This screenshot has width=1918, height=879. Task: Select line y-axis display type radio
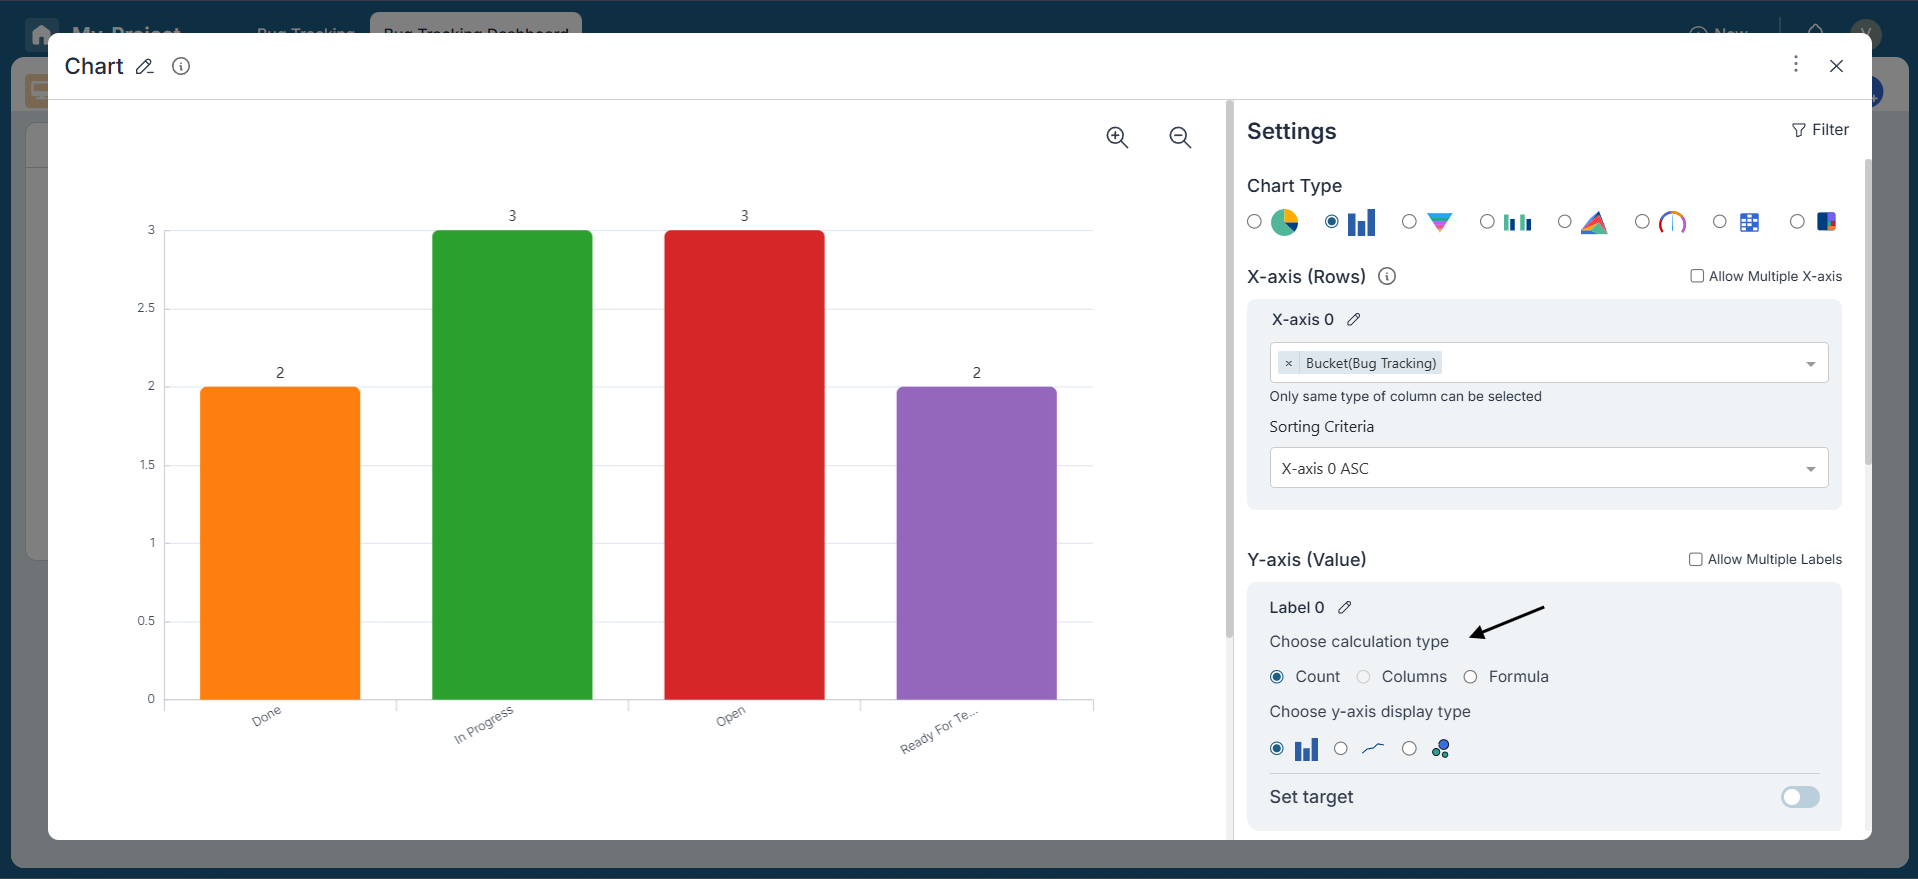point(1341,749)
